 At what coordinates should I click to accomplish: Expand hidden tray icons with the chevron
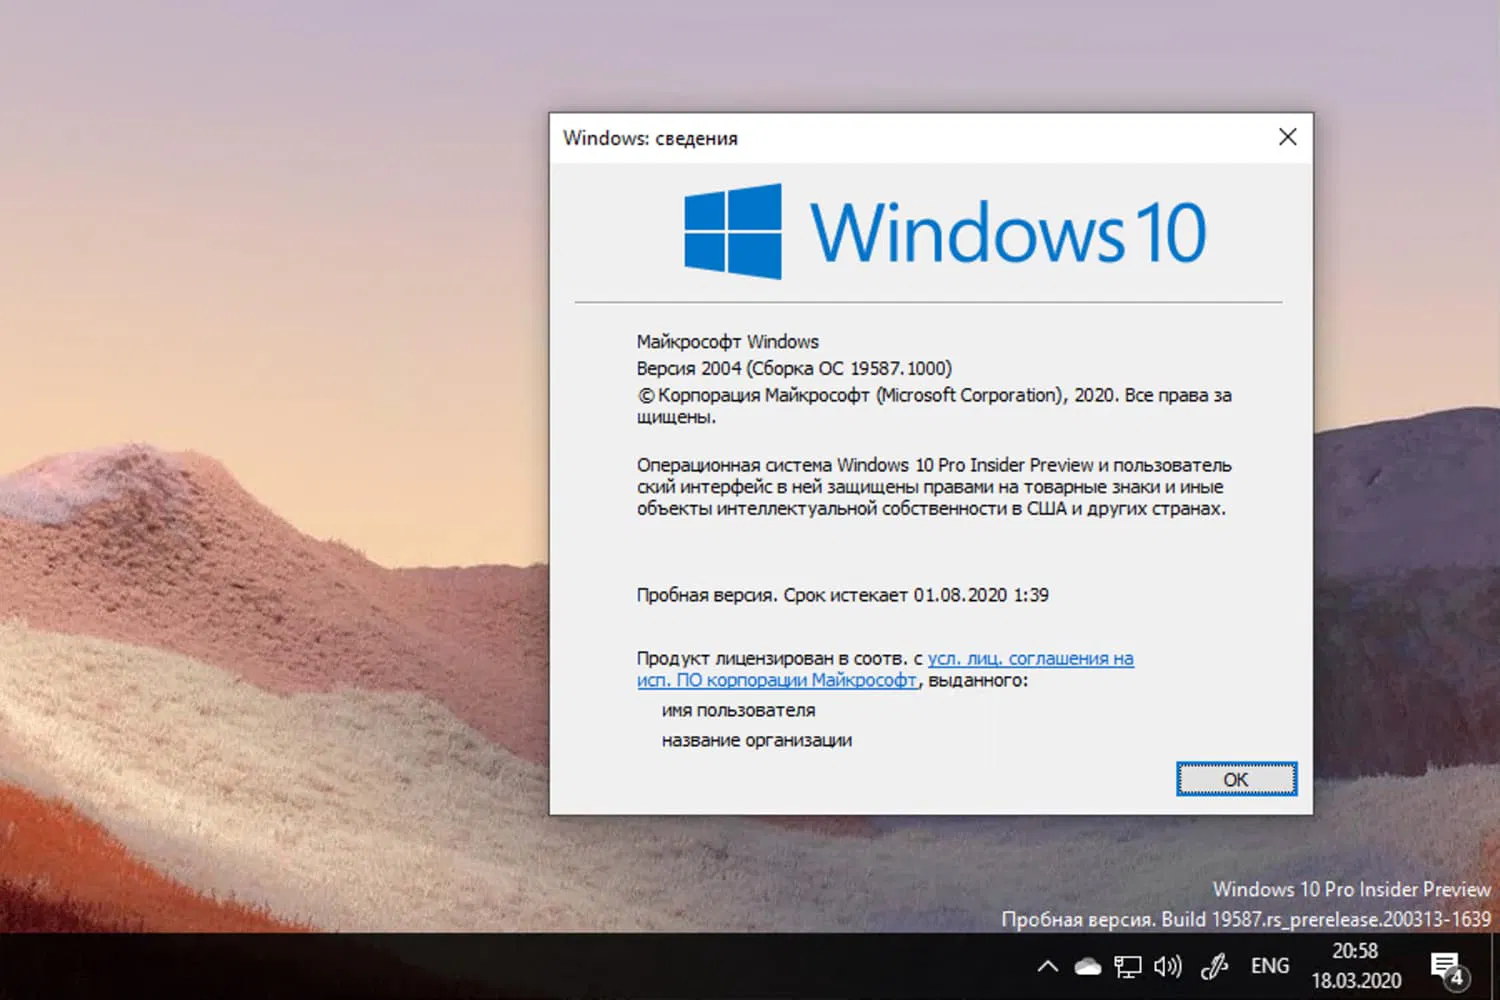1047,966
